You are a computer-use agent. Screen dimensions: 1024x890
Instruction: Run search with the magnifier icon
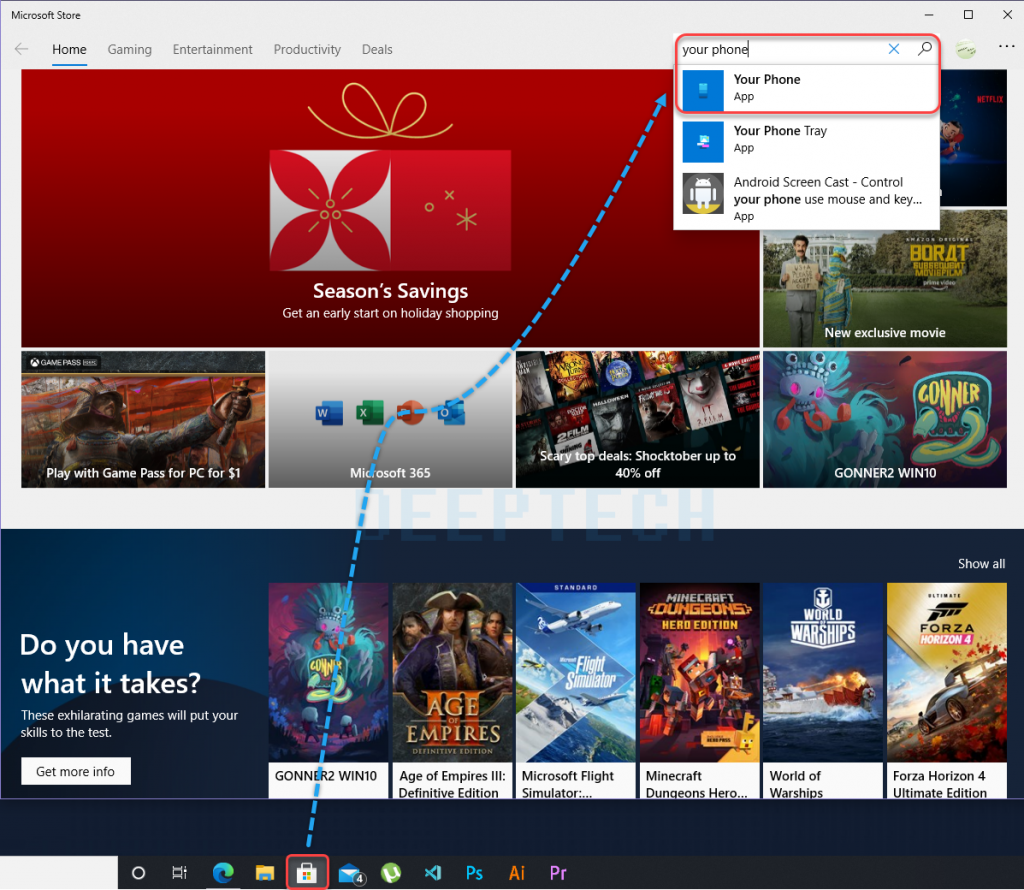(x=924, y=49)
